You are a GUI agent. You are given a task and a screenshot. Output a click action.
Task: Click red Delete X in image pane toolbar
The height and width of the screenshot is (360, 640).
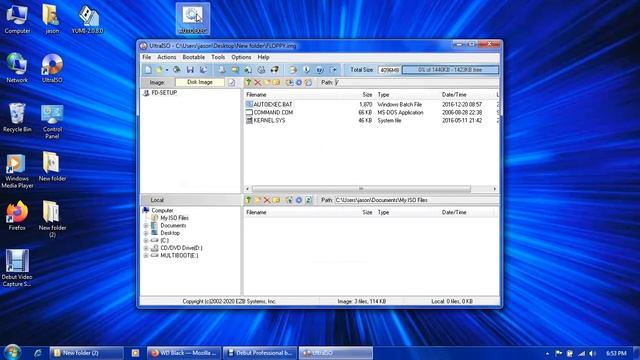pos(258,82)
